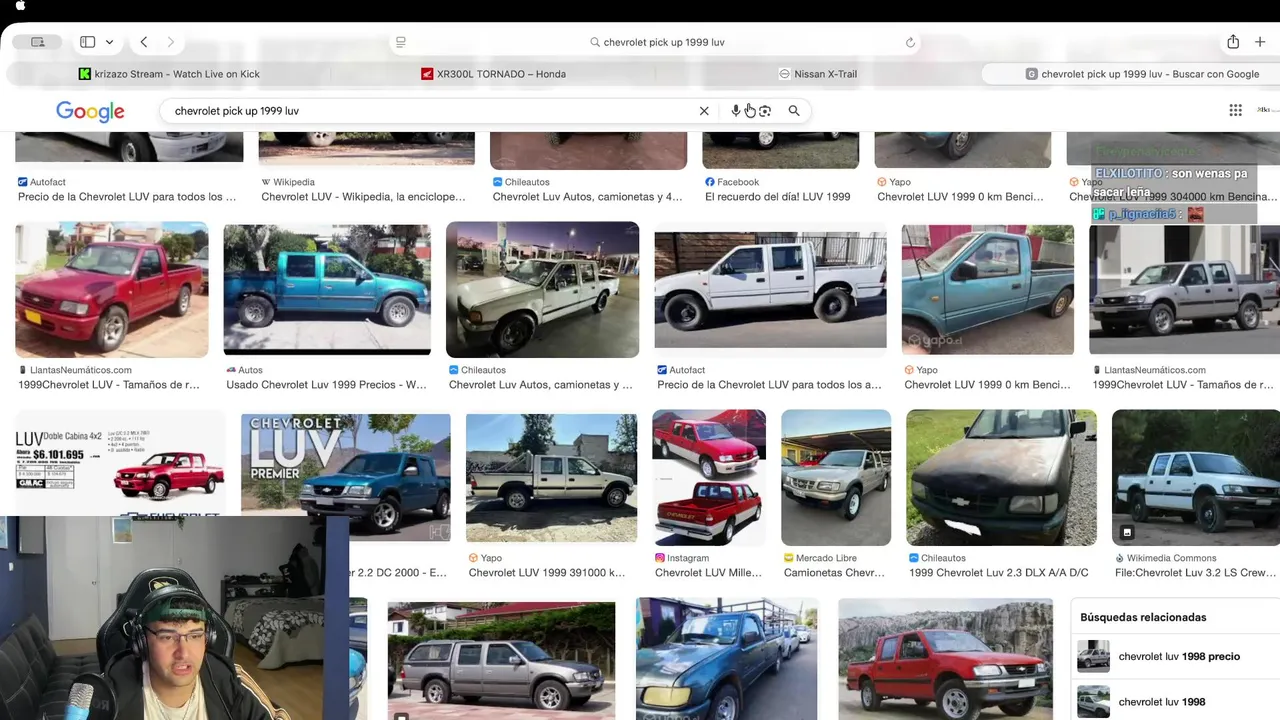Open Chevrolet LUV 1999 391000 km link
Screen dimensions: 1280x720
pos(547,573)
